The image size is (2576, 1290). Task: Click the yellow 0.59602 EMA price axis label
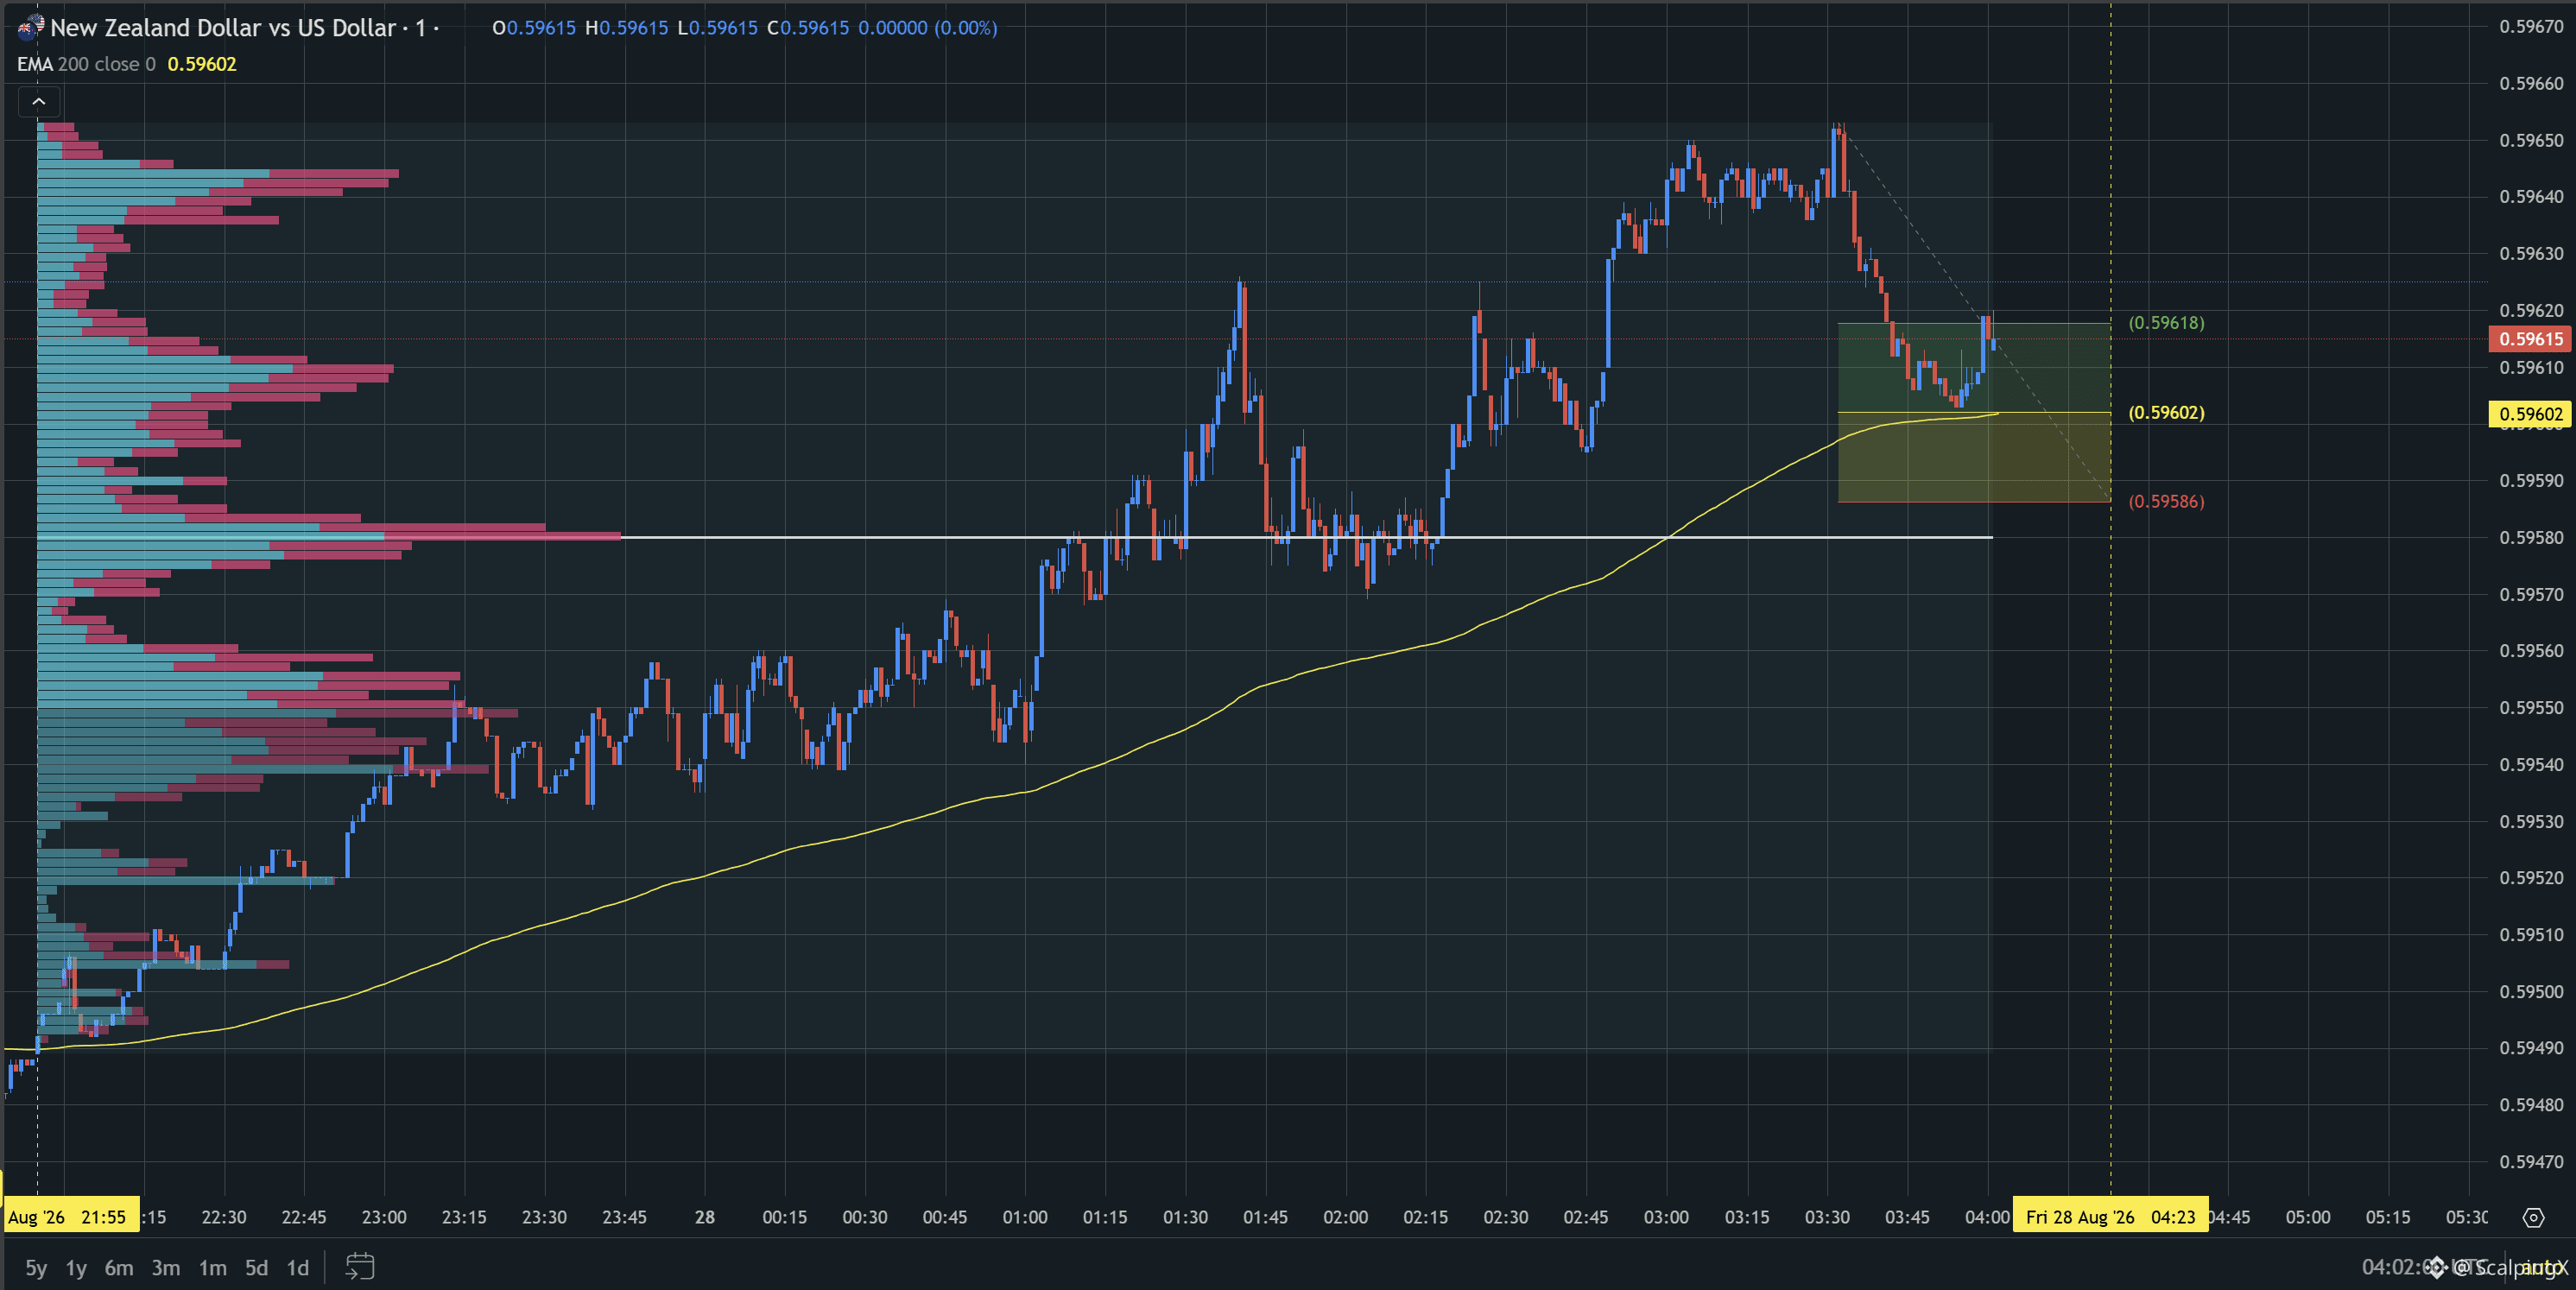tap(2530, 414)
